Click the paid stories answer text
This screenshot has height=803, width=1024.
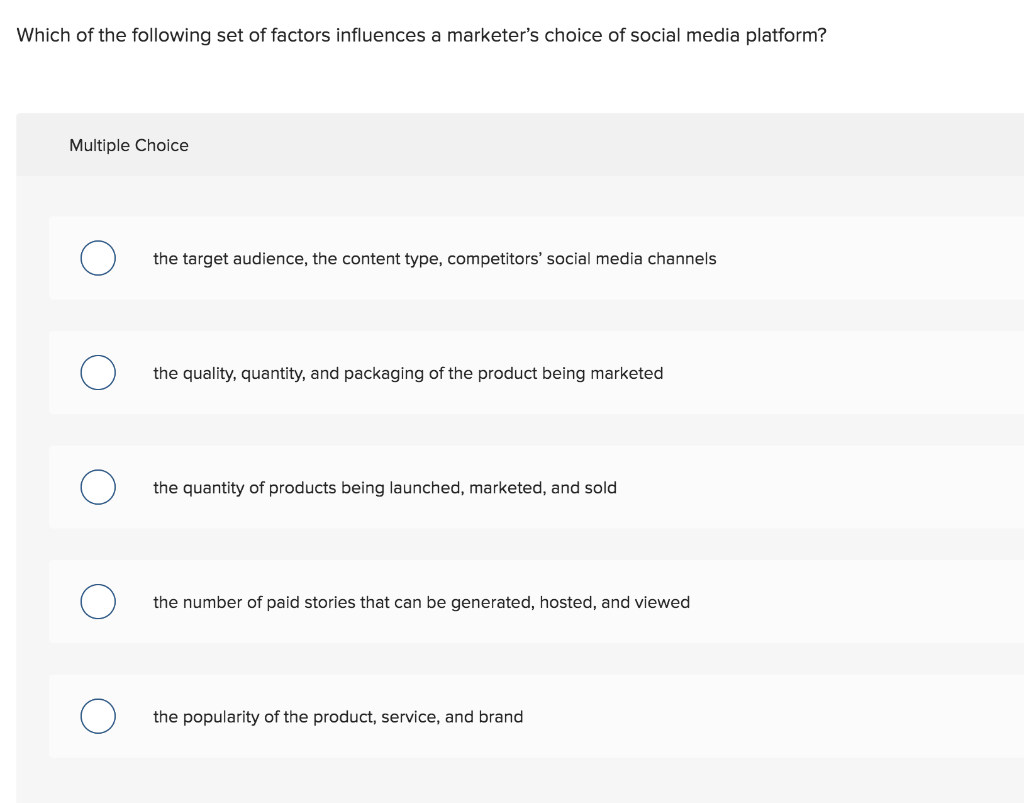click(421, 602)
